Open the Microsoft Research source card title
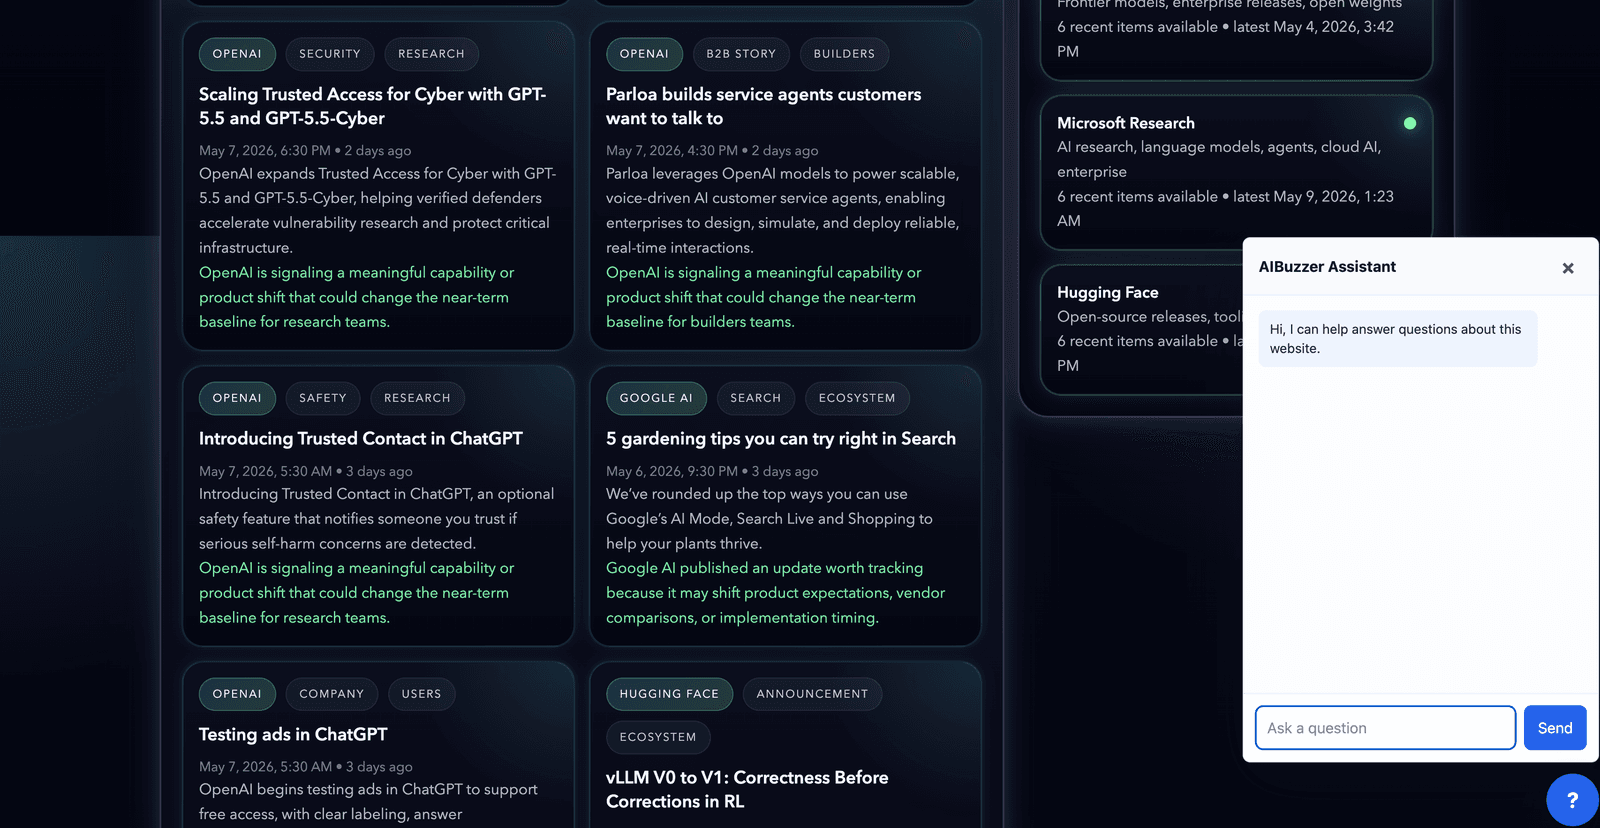 pos(1126,123)
